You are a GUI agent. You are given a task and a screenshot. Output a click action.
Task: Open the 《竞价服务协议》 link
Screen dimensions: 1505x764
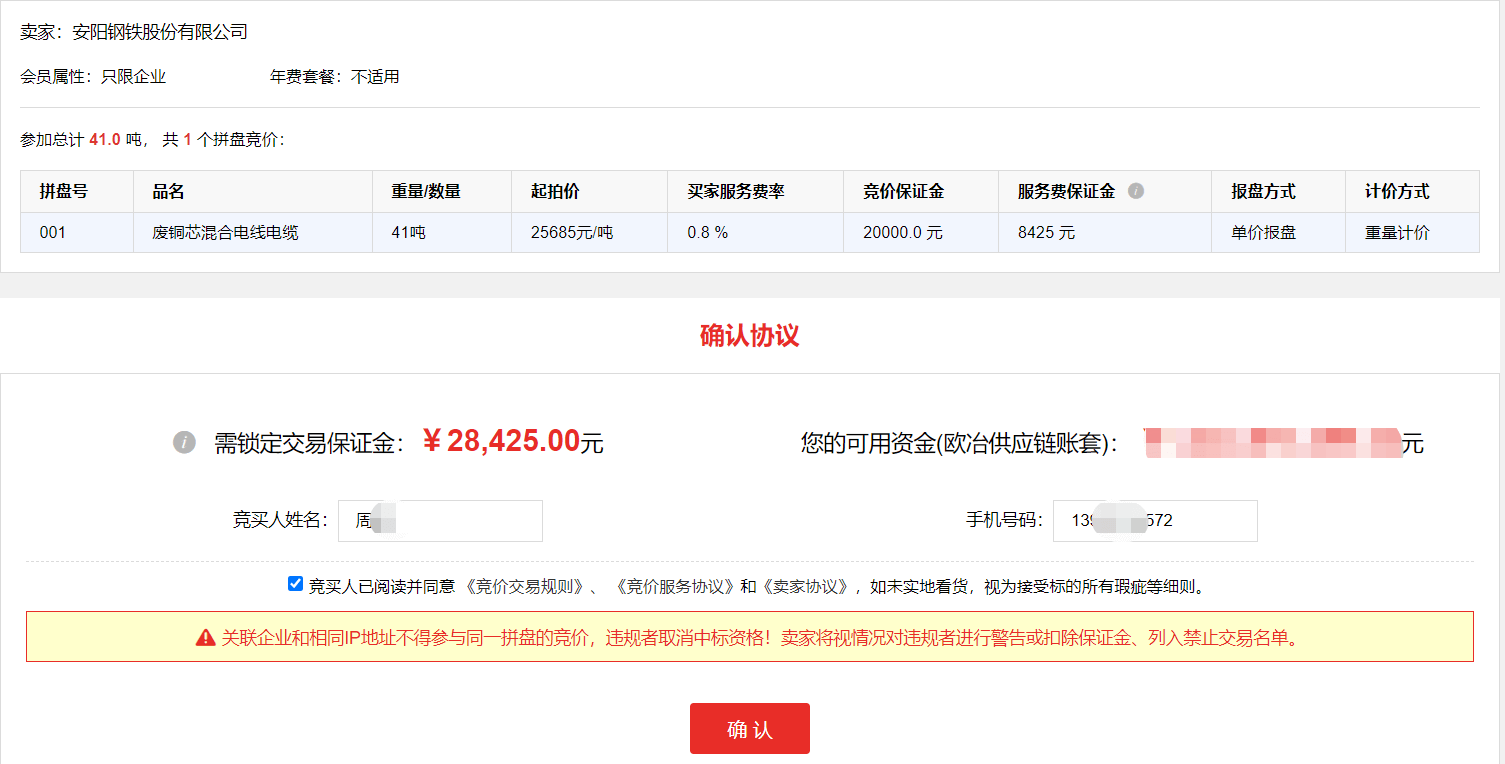674,587
